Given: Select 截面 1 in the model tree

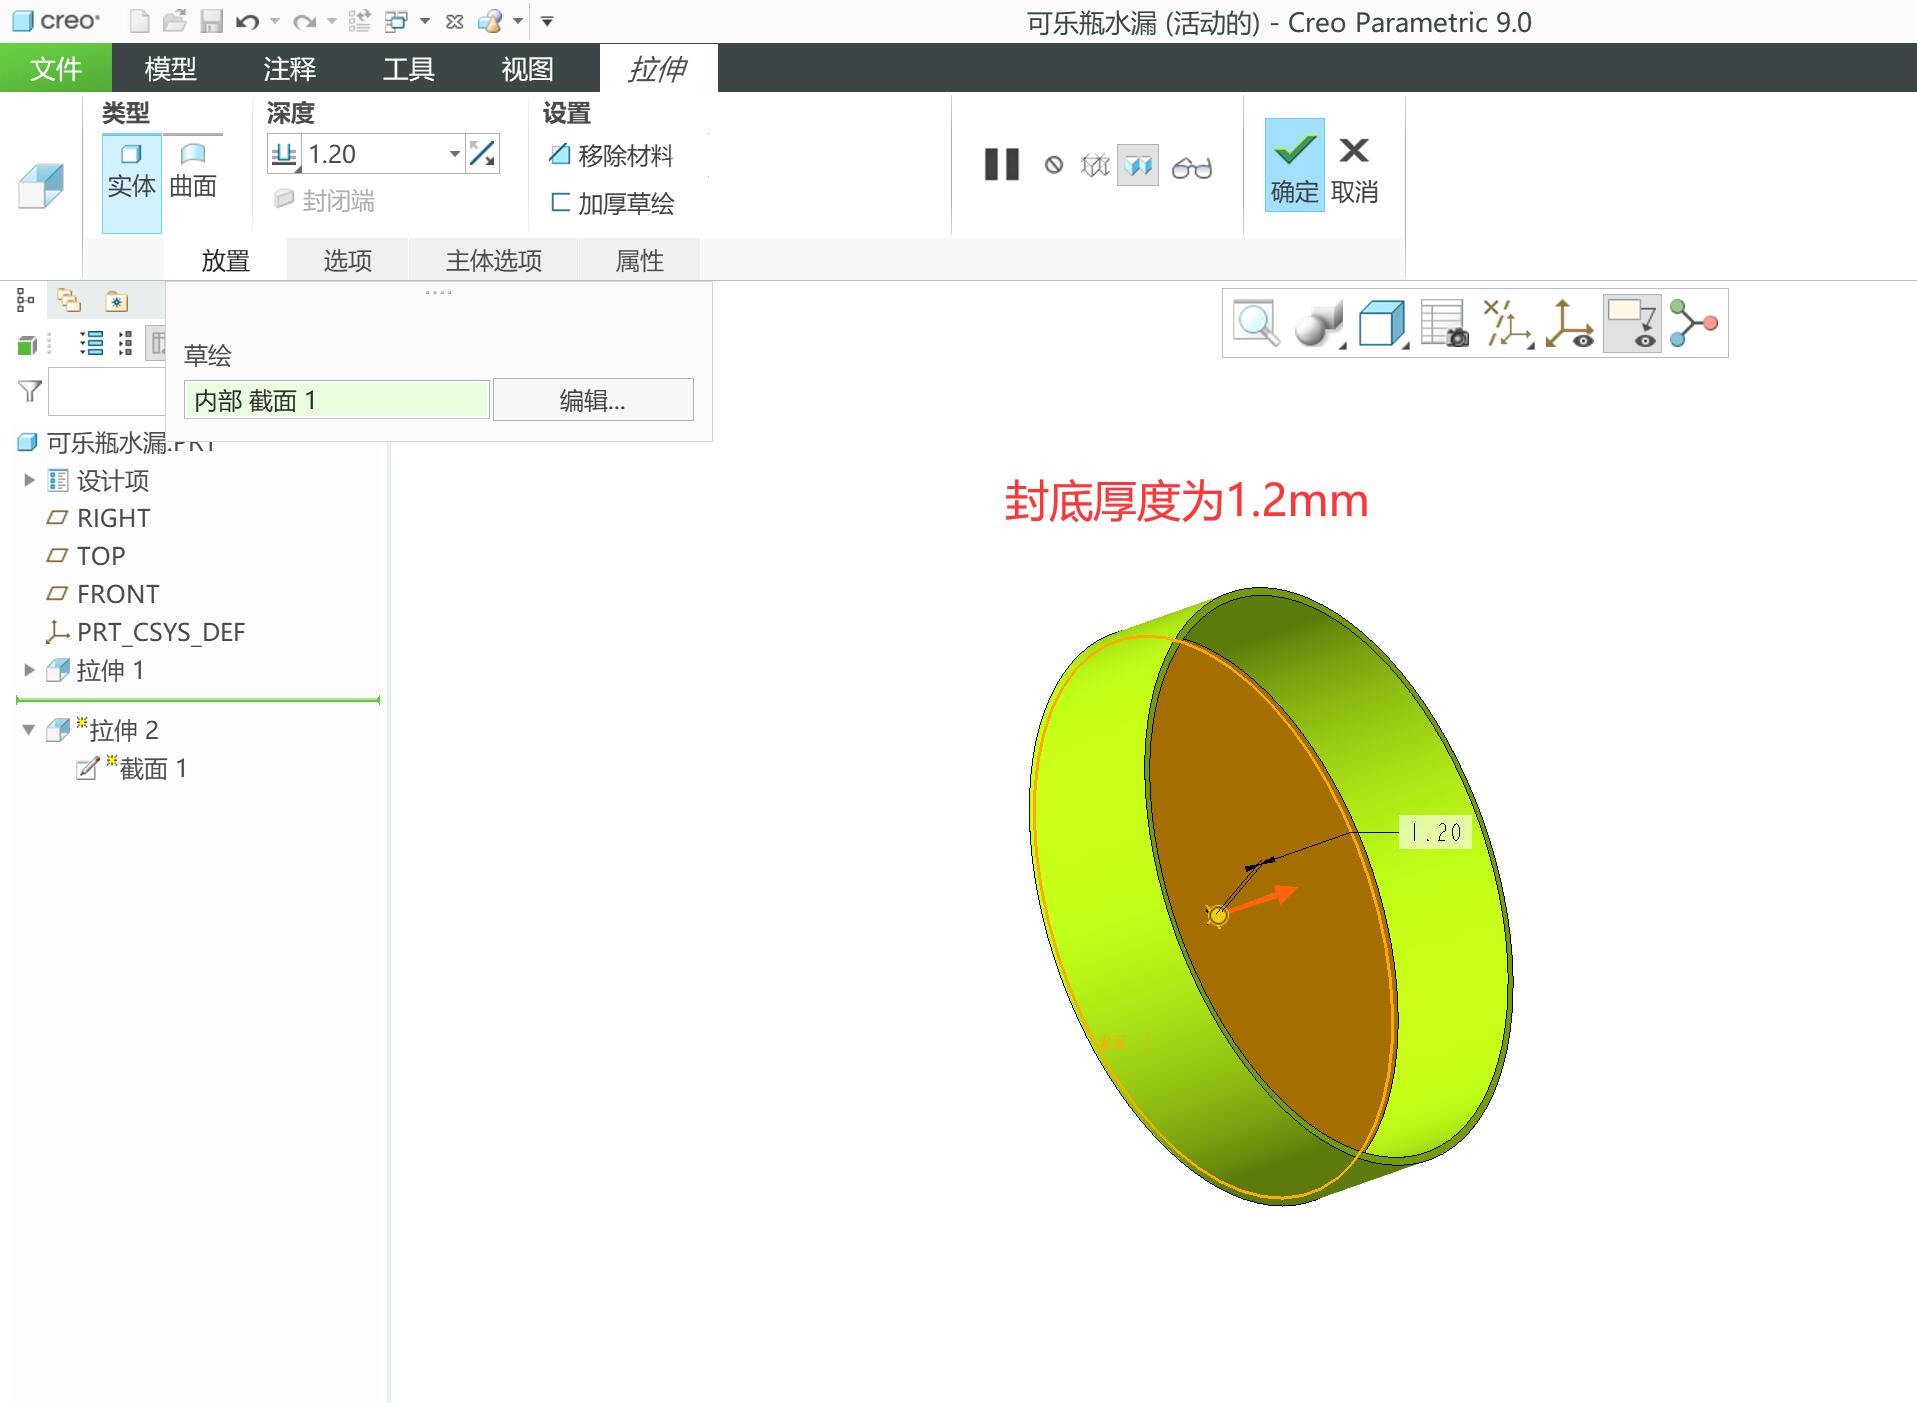Looking at the screenshot, I should (153, 768).
